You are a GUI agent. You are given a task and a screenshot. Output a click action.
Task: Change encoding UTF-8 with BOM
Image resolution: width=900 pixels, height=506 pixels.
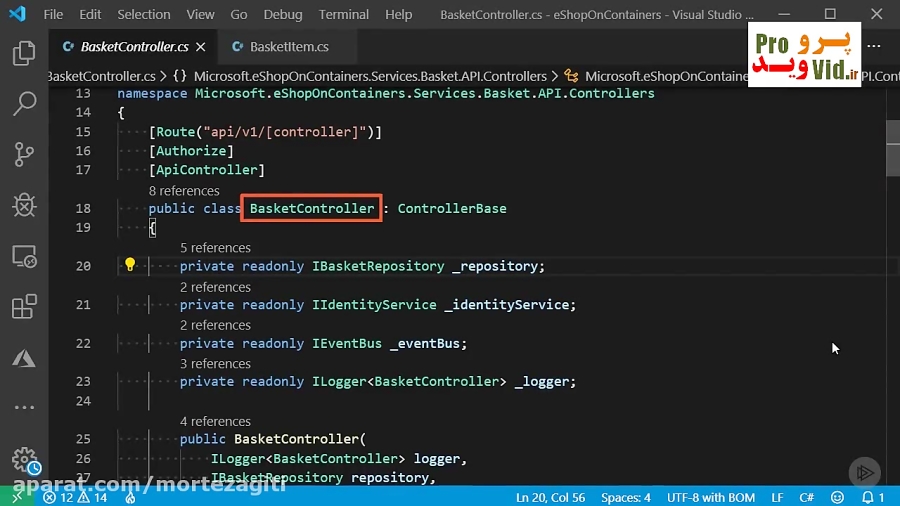[711, 497]
